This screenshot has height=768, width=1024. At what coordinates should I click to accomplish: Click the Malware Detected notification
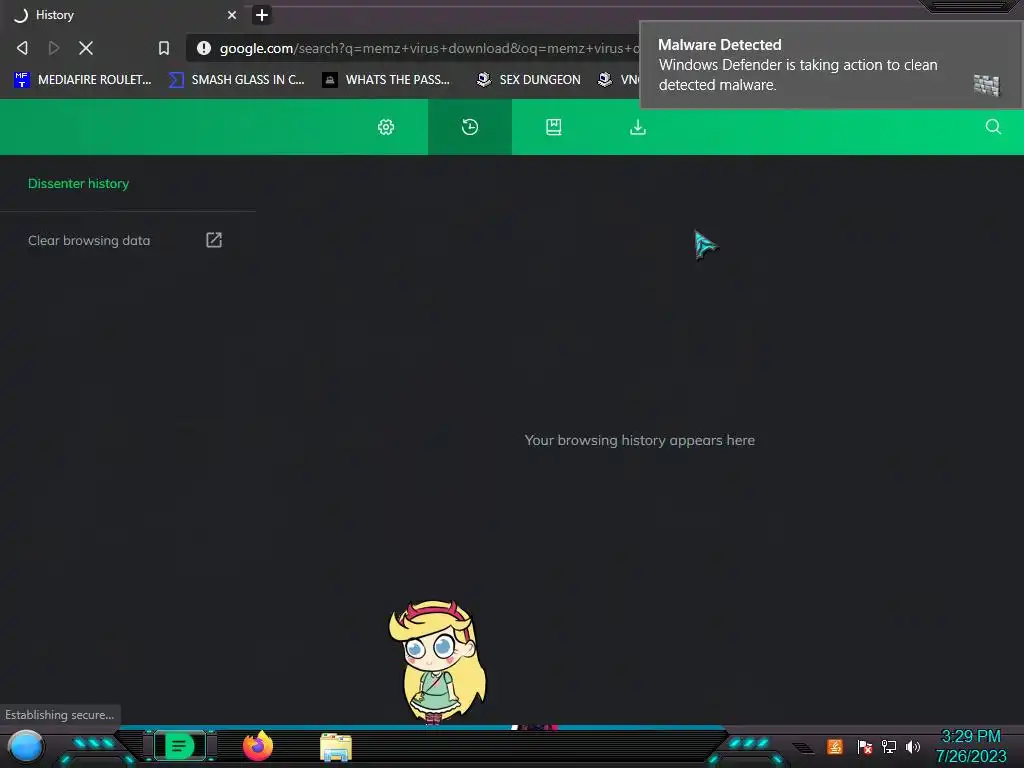pos(831,65)
